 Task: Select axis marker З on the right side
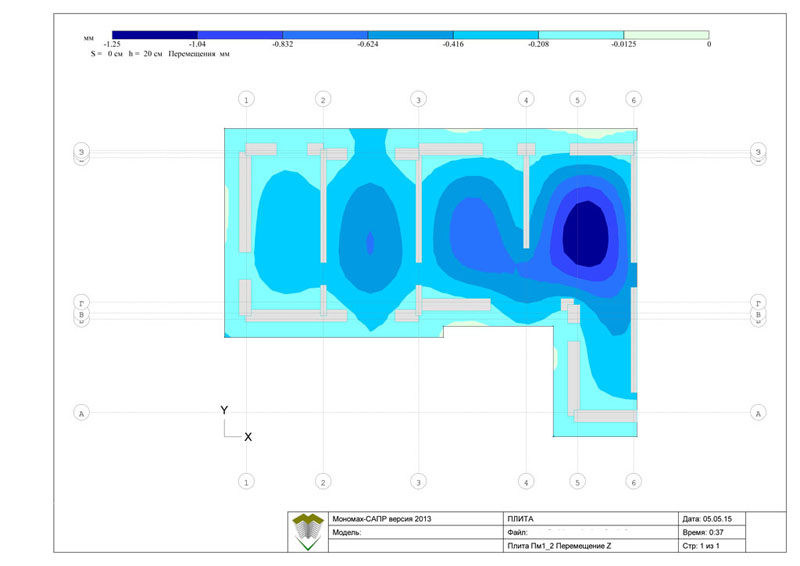click(758, 151)
